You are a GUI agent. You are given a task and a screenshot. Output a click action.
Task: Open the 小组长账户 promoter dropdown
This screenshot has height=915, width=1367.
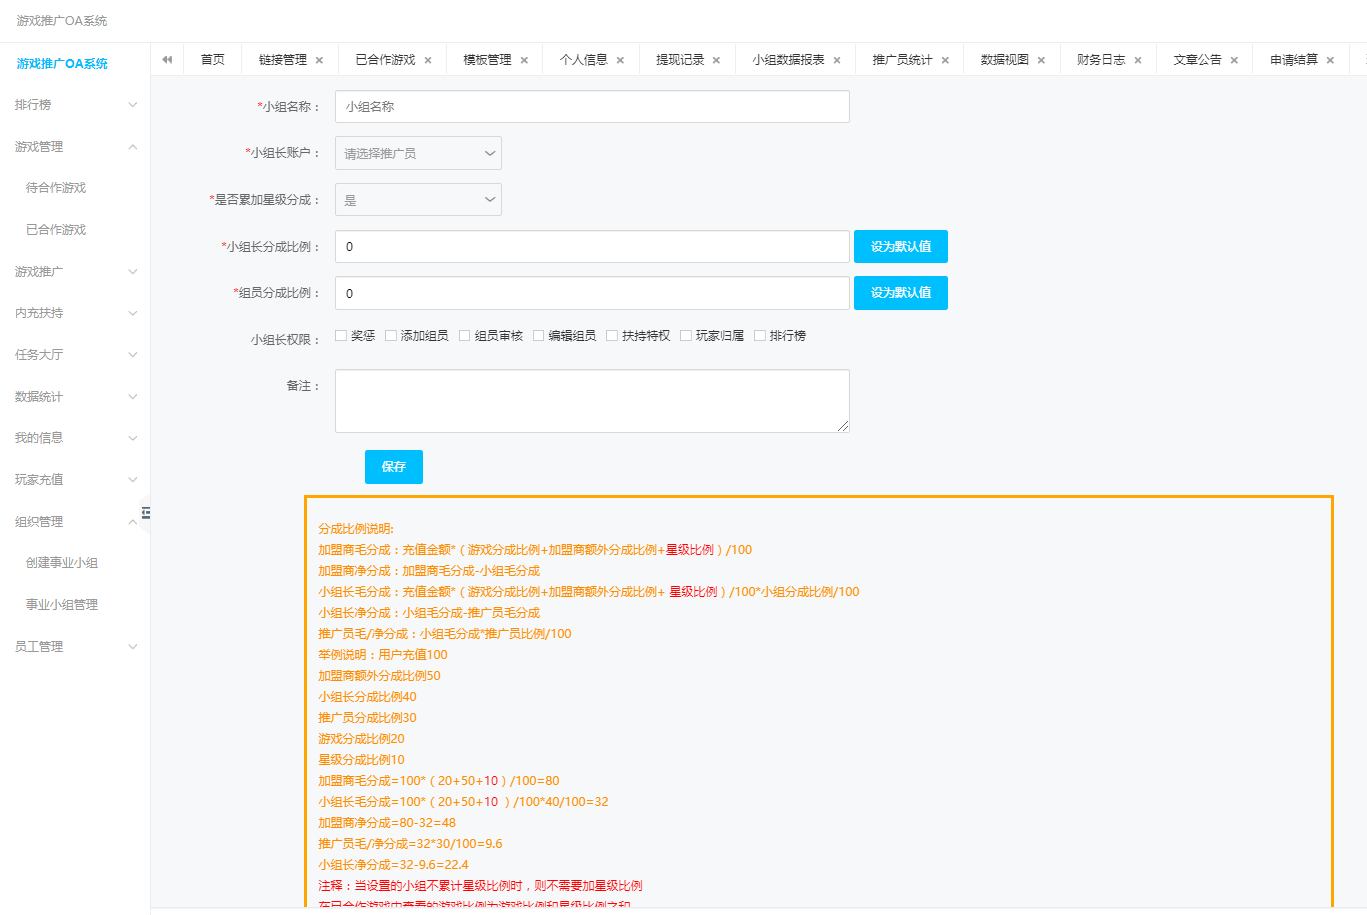click(418, 153)
